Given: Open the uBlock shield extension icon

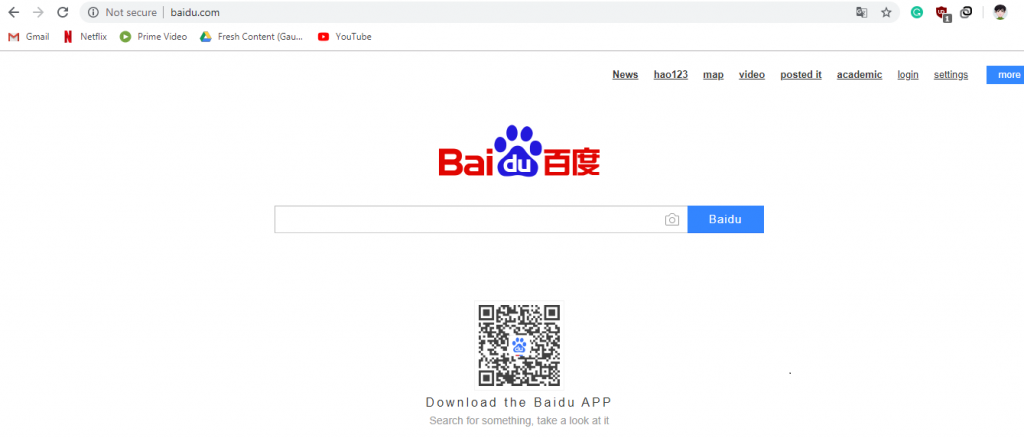Looking at the screenshot, I should (x=942, y=12).
